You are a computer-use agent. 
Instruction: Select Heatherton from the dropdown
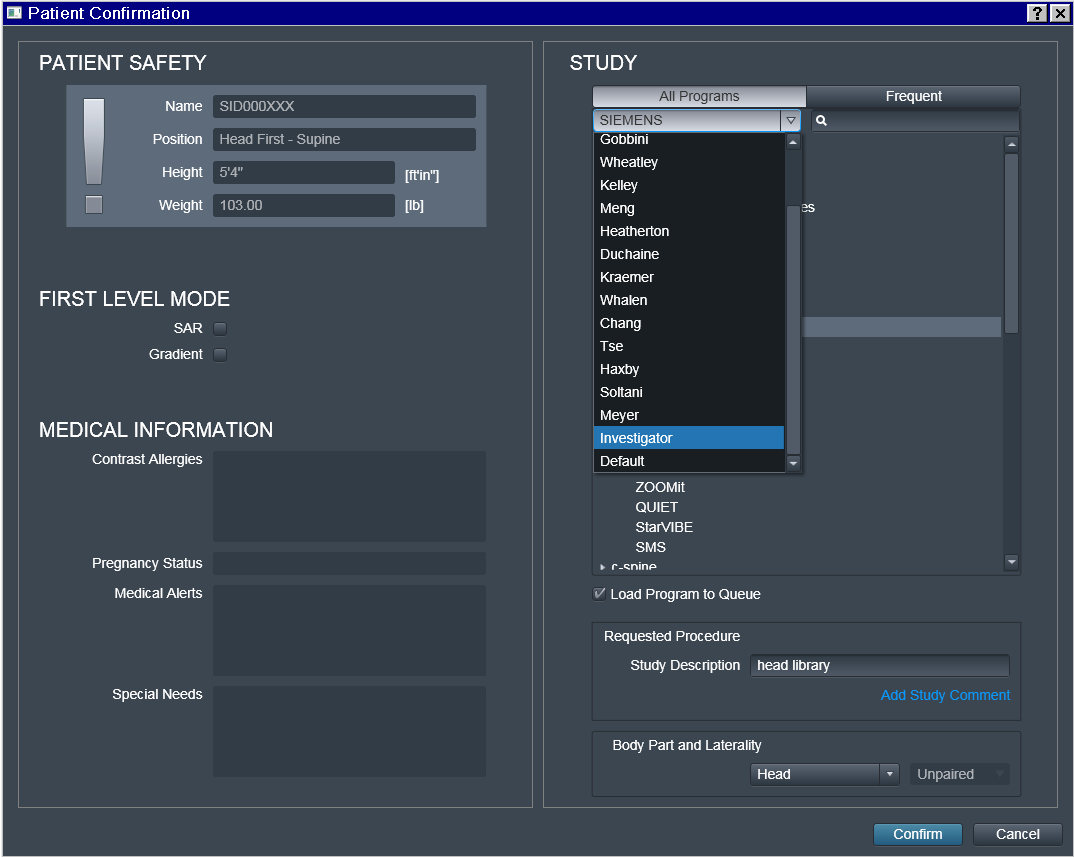(688, 231)
